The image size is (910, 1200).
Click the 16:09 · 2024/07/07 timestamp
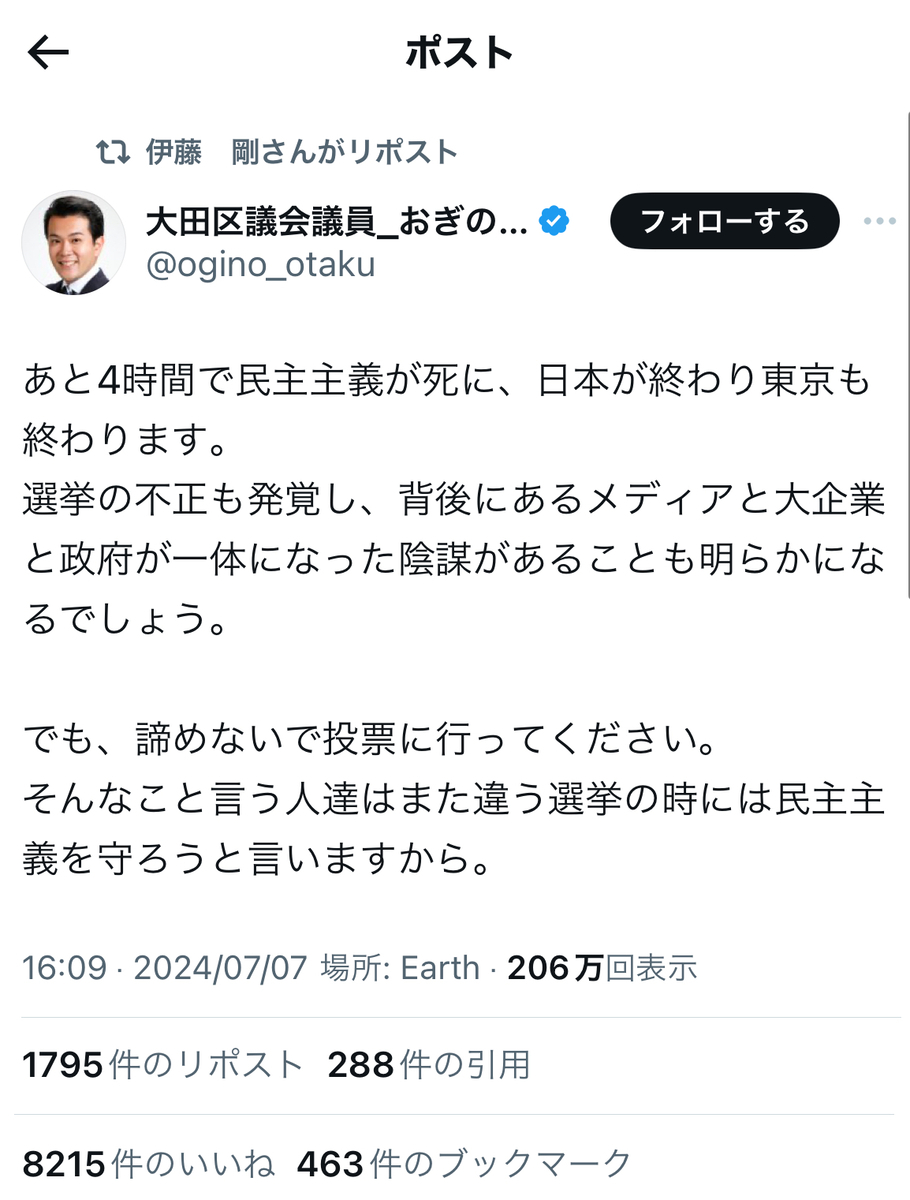164,967
